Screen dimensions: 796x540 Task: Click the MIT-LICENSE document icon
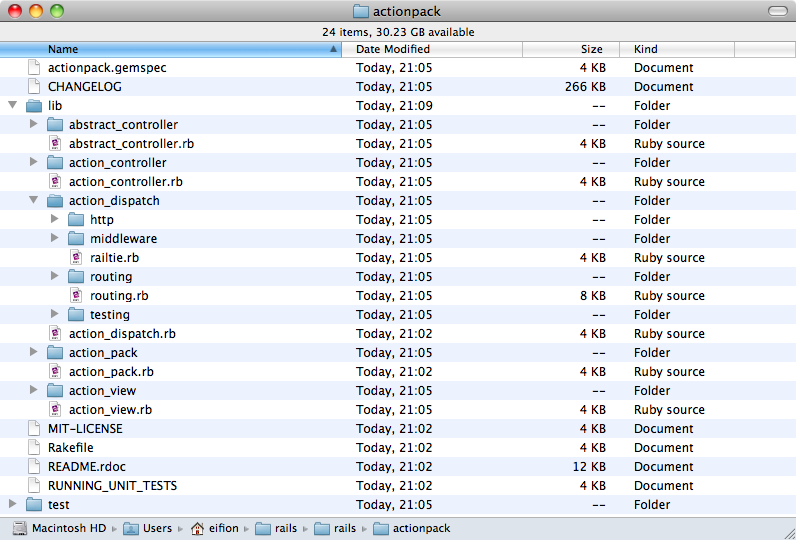click(34, 428)
